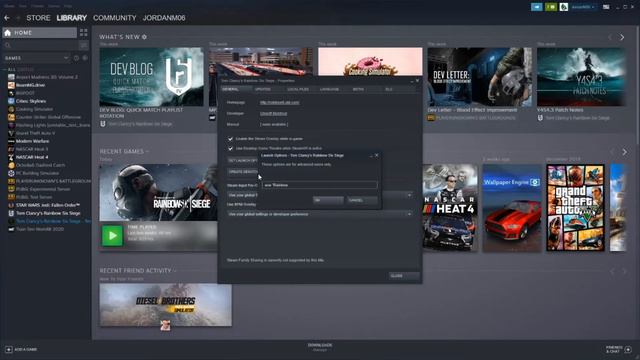640x360 pixels.
Task: Open the BPM overlay global settings dropdown
Action: [320, 214]
